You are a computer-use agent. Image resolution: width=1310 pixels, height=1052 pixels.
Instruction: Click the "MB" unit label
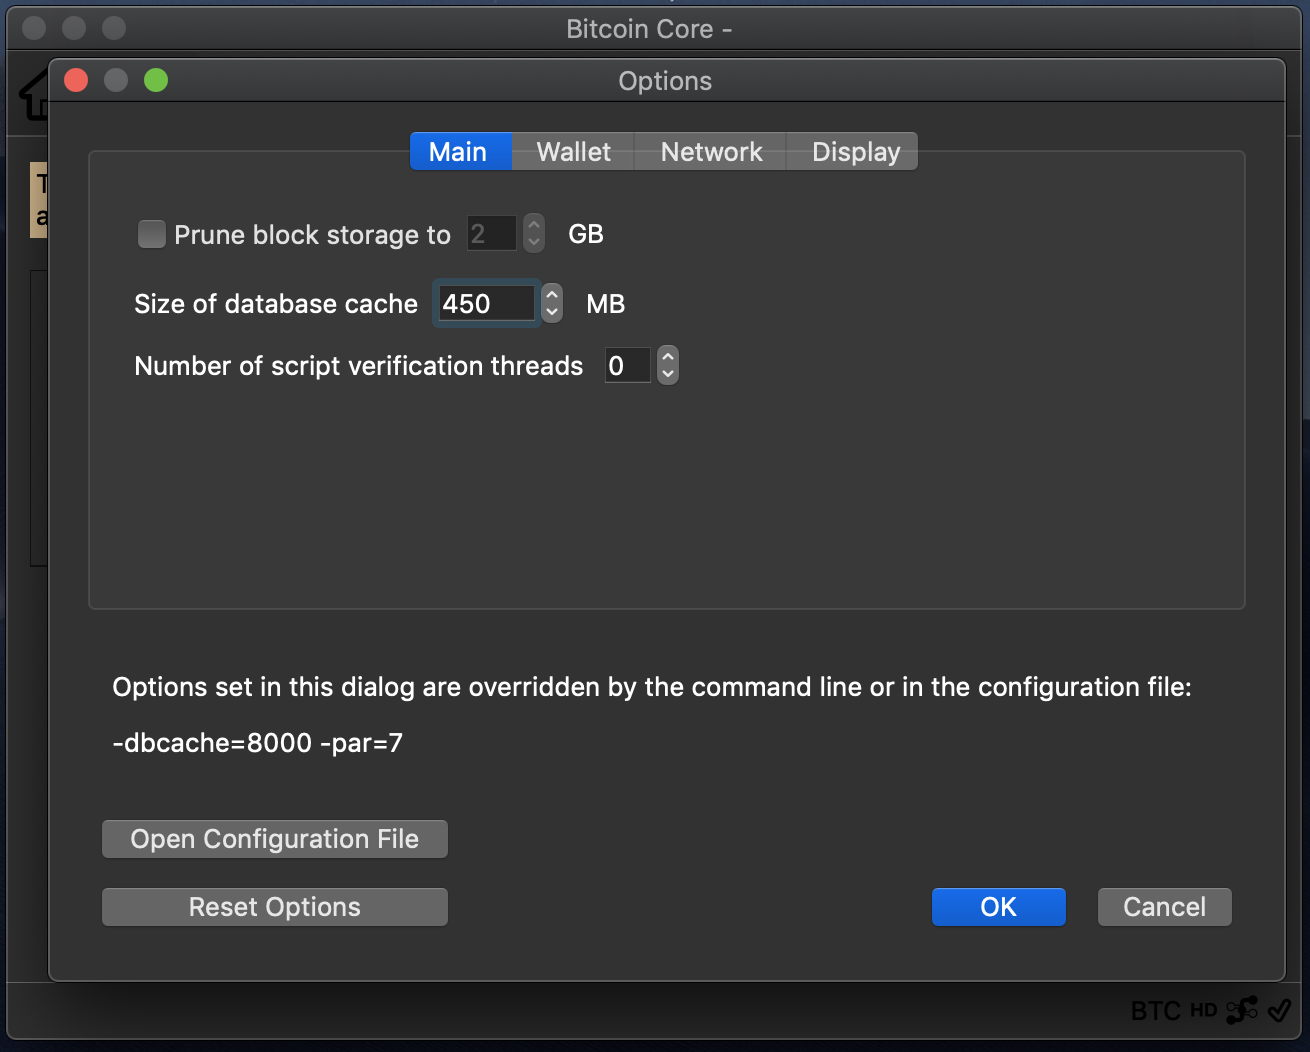click(x=606, y=304)
